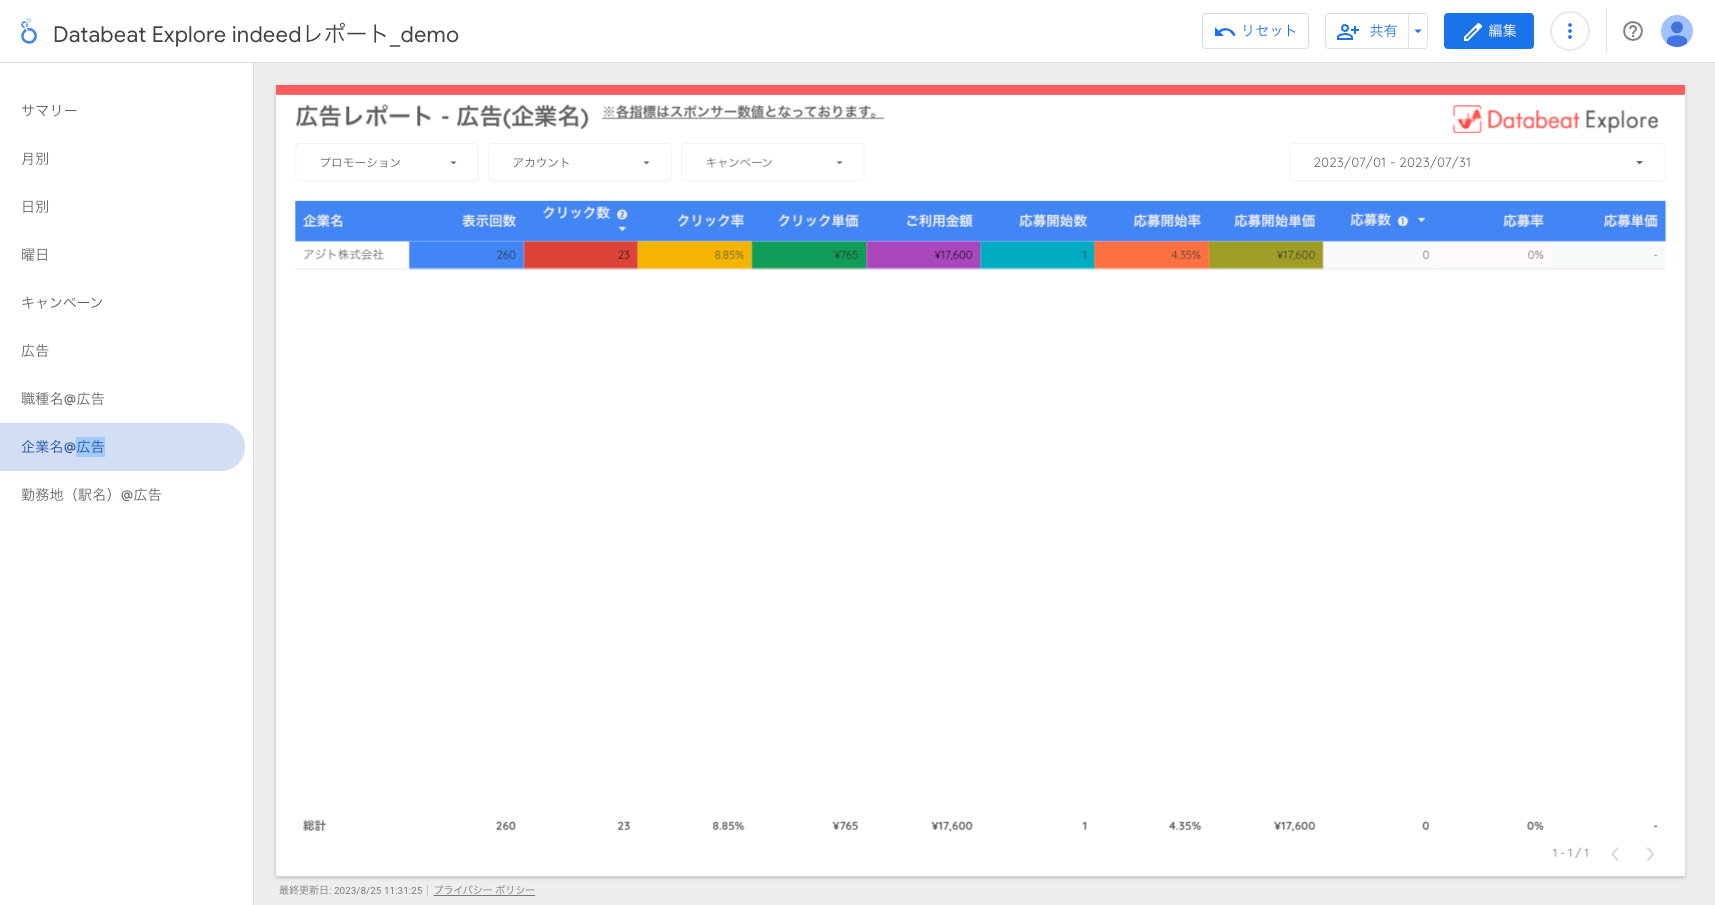Open the 月別 page
The height and width of the screenshot is (905, 1715).
tap(122, 158)
